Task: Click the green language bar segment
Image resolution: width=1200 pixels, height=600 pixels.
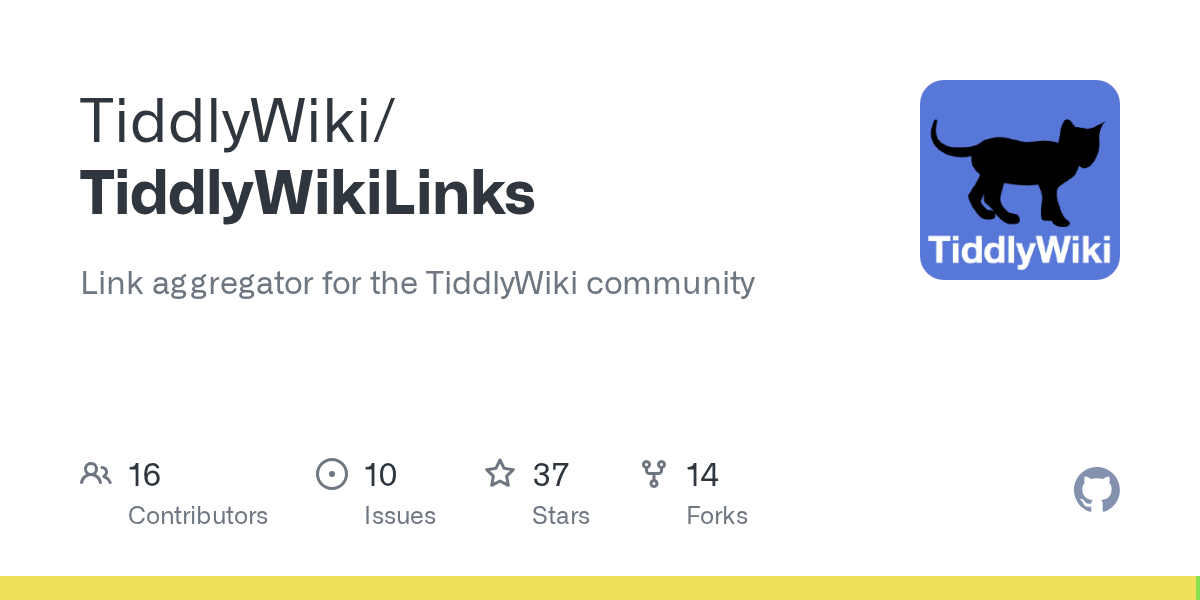Action: (x=1197, y=588)
